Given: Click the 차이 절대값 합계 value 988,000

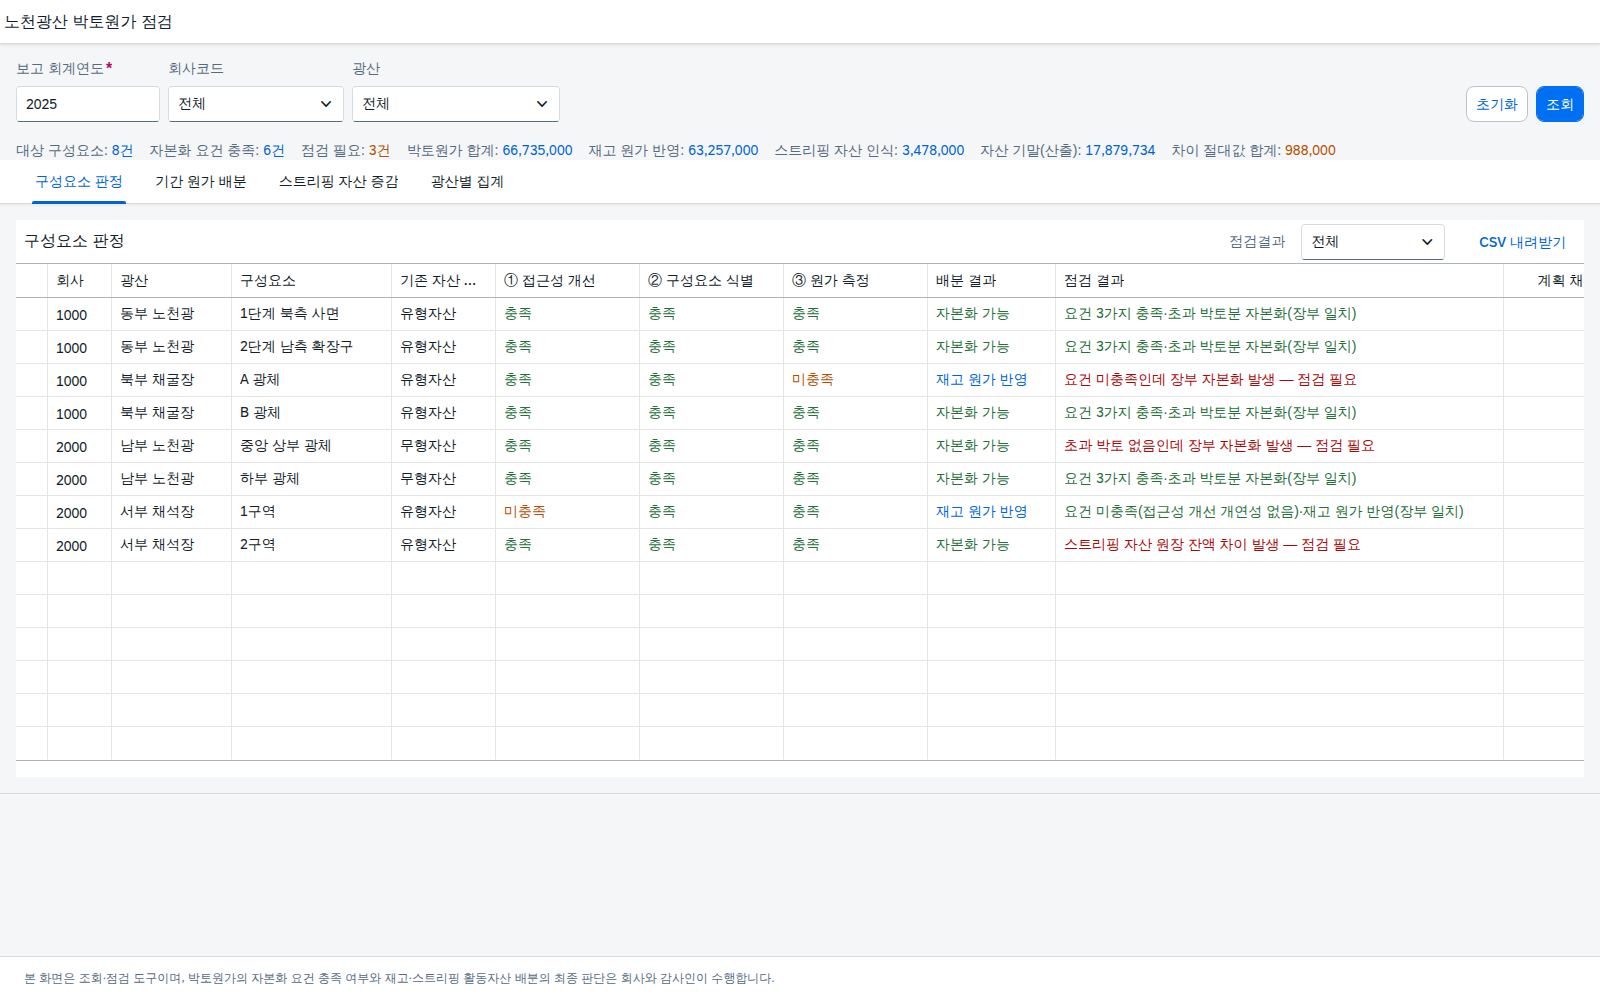Looking at the screenshot, I should coord(1310,151).
